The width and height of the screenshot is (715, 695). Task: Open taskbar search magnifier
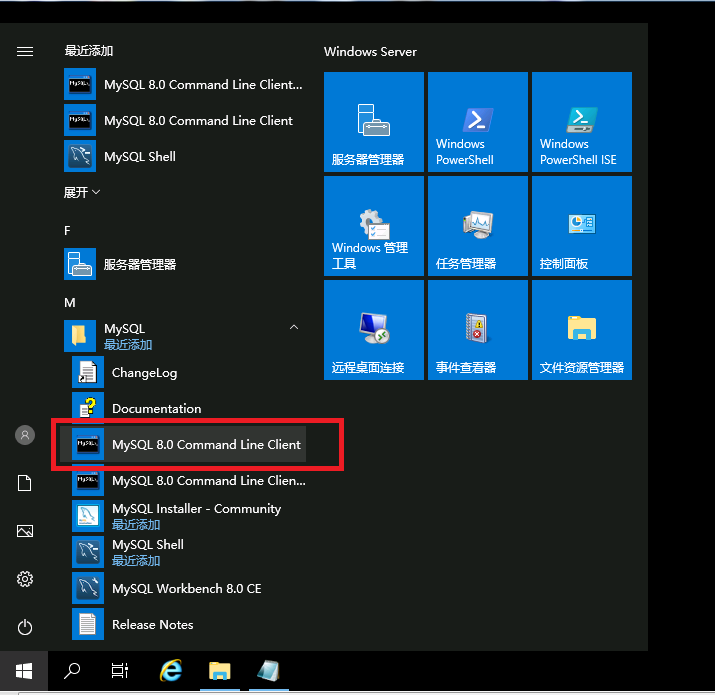tap(72, 671)
